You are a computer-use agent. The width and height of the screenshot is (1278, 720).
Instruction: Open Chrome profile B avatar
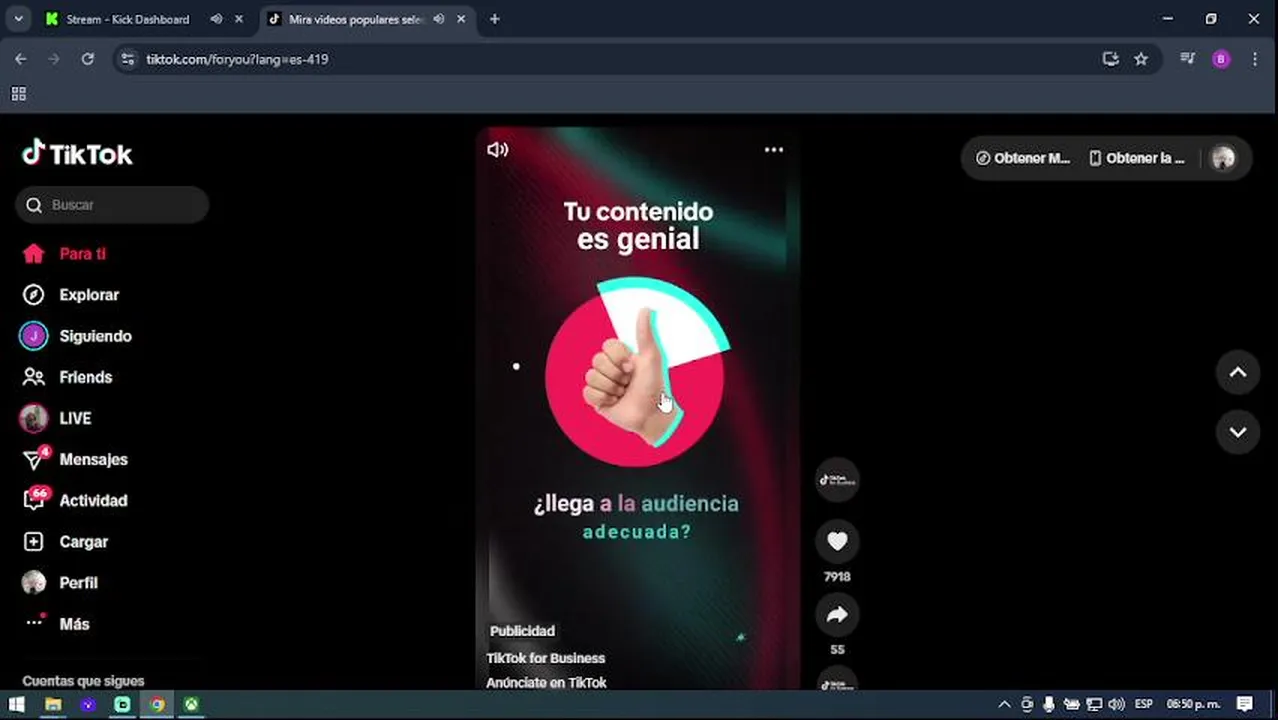pos(1220,59)
